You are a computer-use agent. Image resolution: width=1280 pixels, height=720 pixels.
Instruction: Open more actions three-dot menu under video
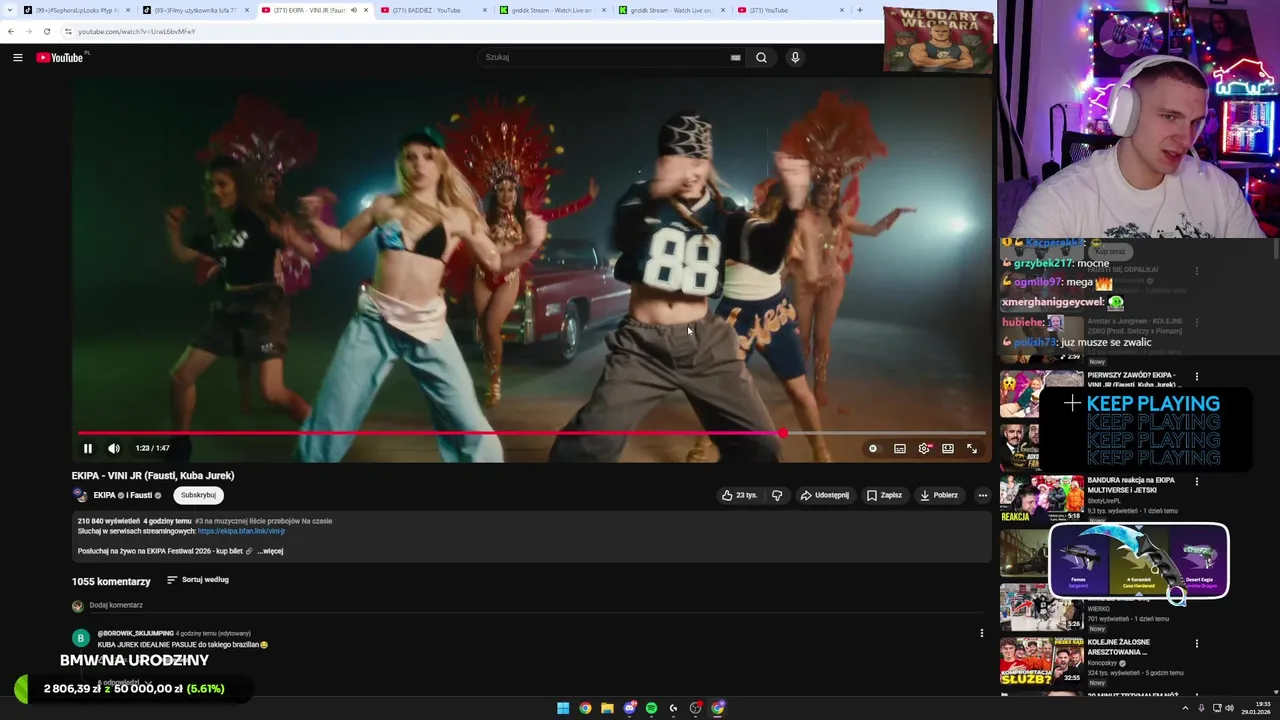(983, 495)
